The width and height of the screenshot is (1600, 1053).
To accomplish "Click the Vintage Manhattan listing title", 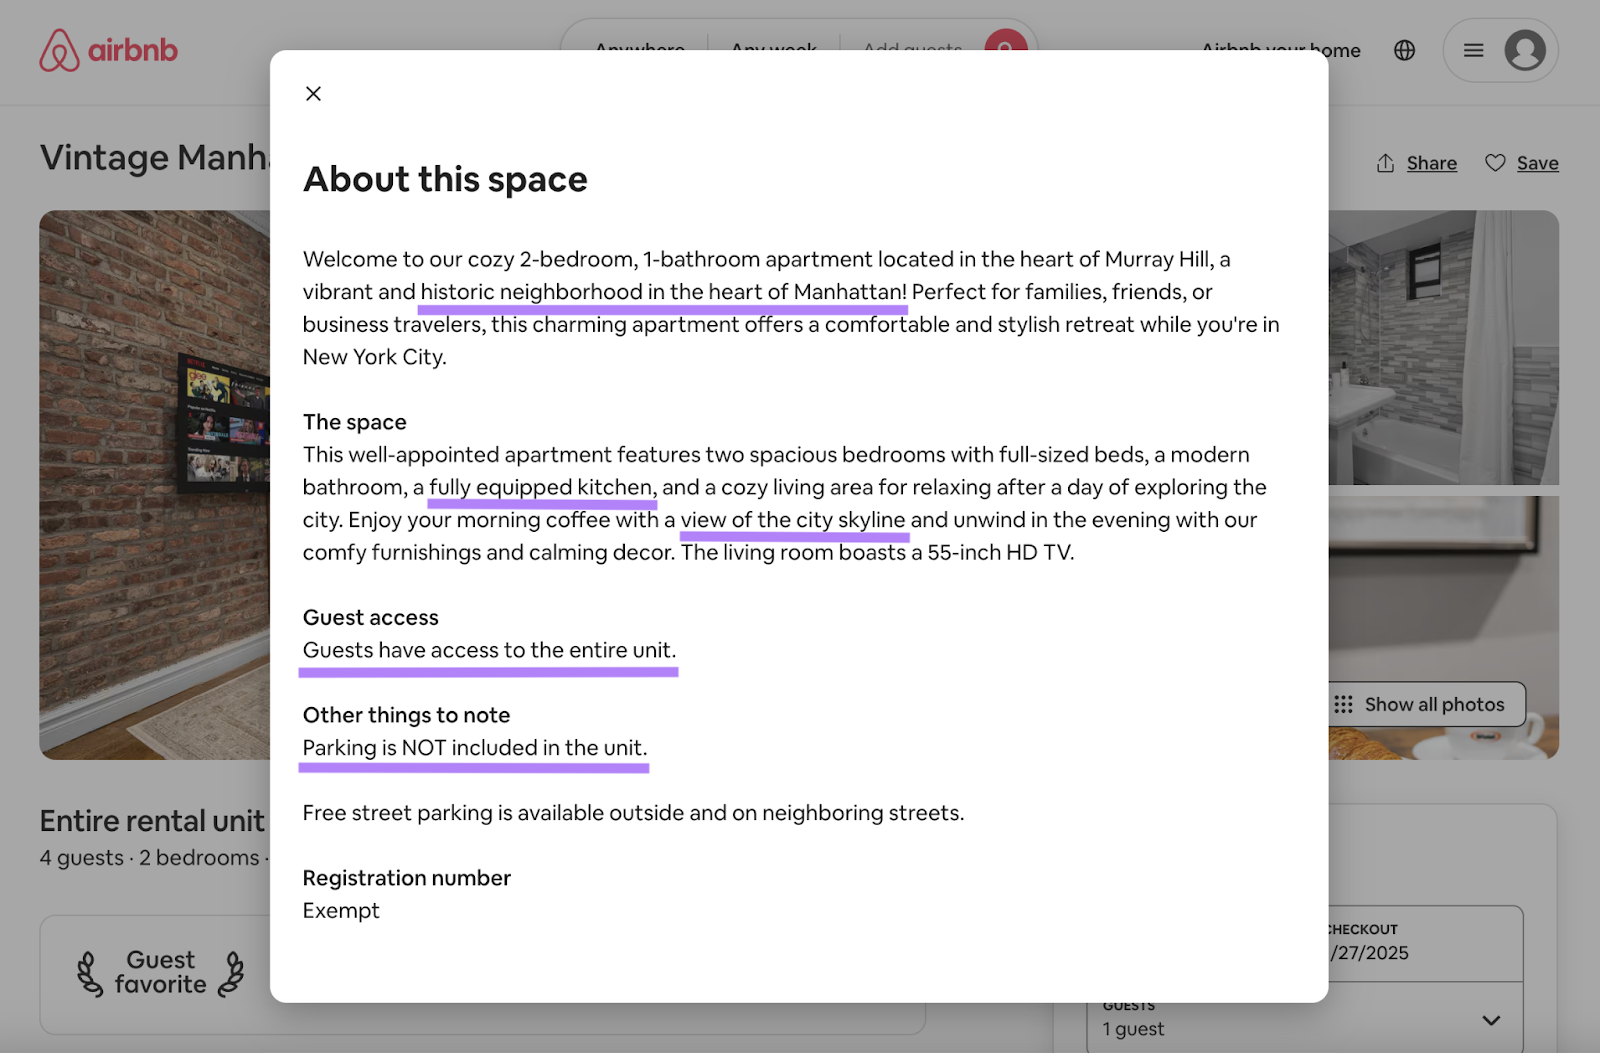I will point(154,158).
